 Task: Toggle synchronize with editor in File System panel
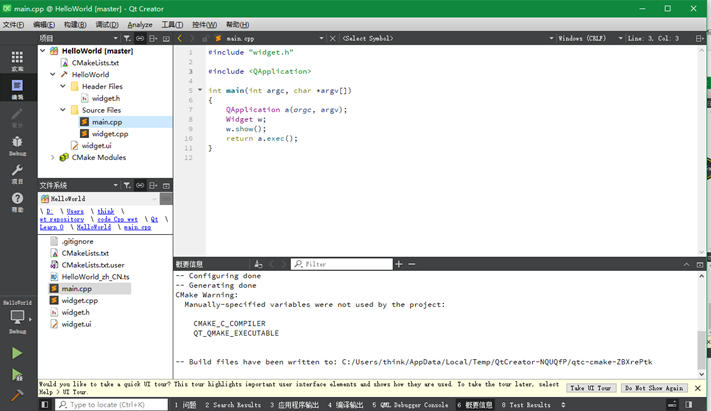click(x=140, y=185)
